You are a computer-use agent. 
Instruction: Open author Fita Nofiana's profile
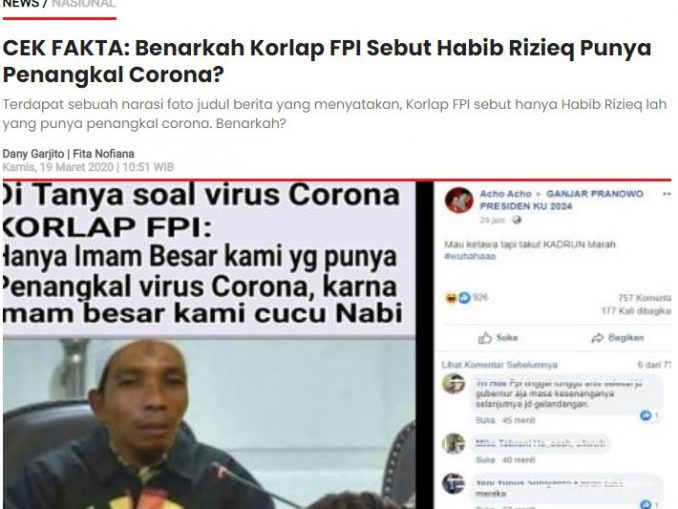pyautogui.click(x=103, y=154)
